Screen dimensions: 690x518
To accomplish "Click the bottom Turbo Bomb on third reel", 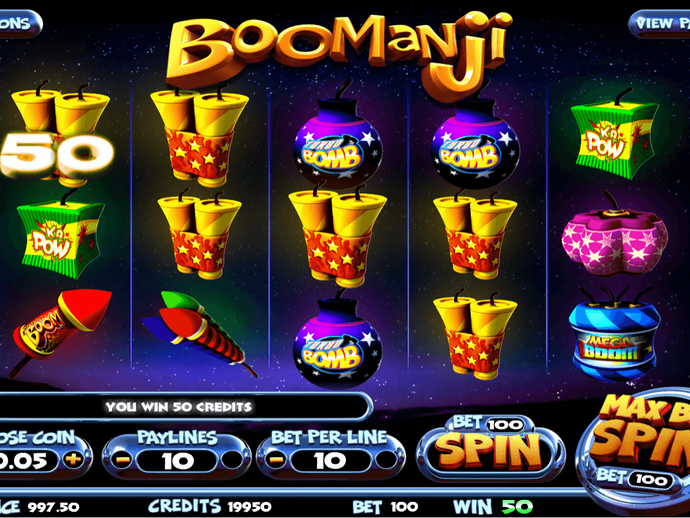I will coord(338,338).
